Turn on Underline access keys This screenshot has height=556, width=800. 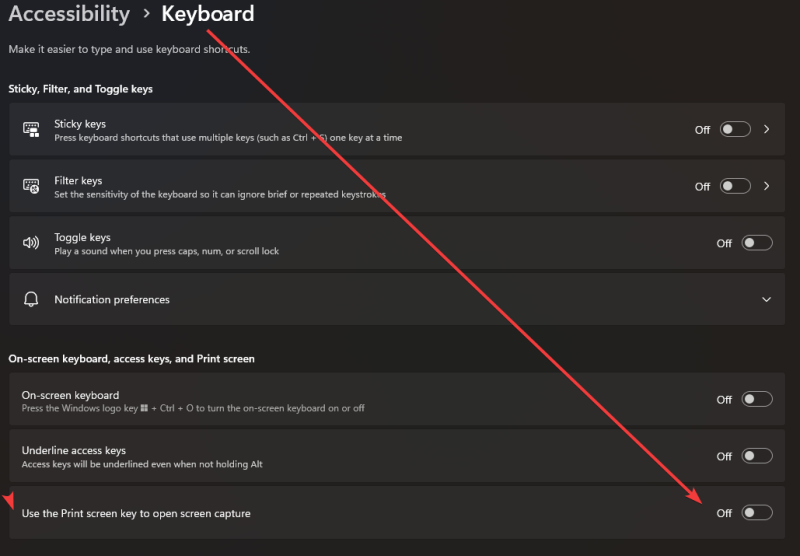757,456
